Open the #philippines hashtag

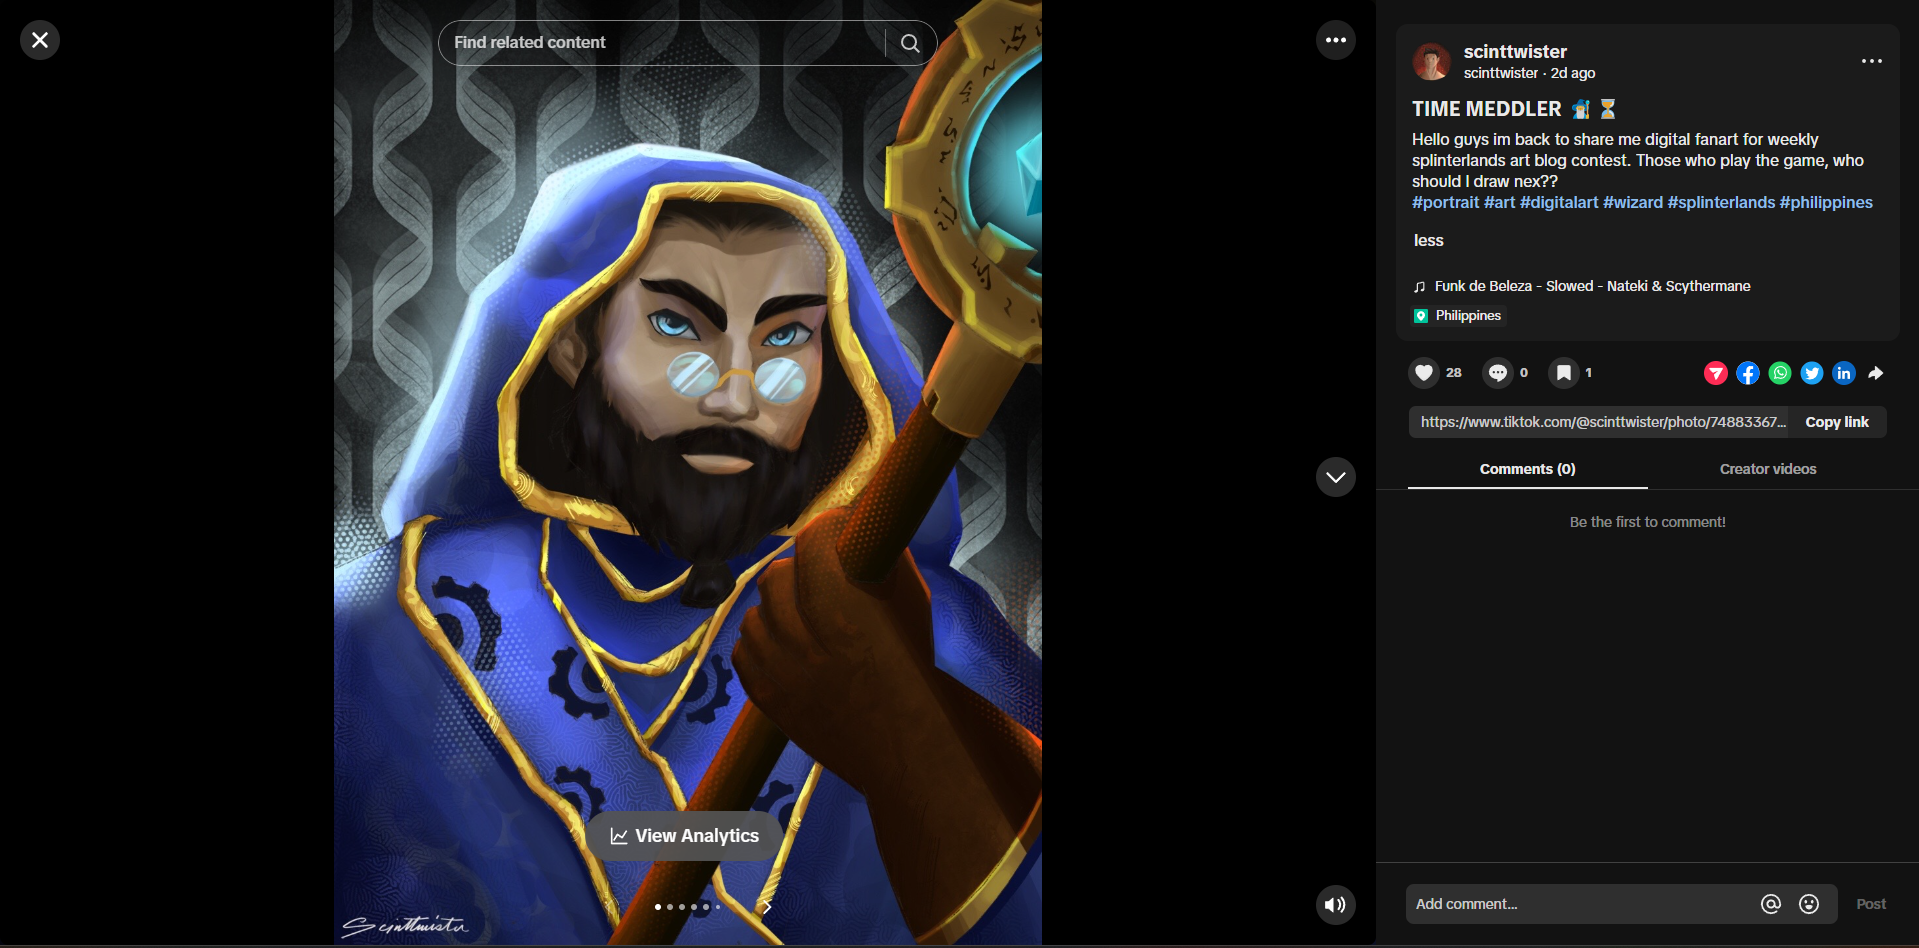(1826, 202)
